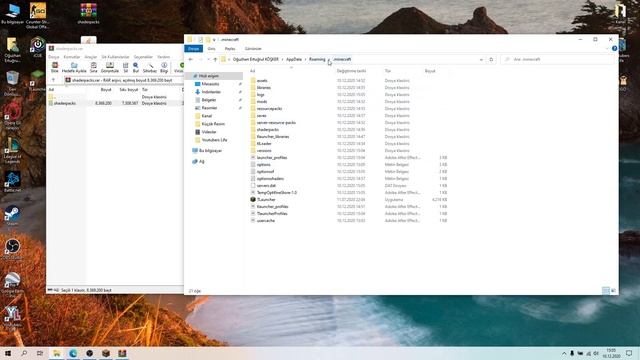This screenshot has height=360, width=640.
Task: Select Ağ (Network) in navigation pane
Action: pos(201,162)
